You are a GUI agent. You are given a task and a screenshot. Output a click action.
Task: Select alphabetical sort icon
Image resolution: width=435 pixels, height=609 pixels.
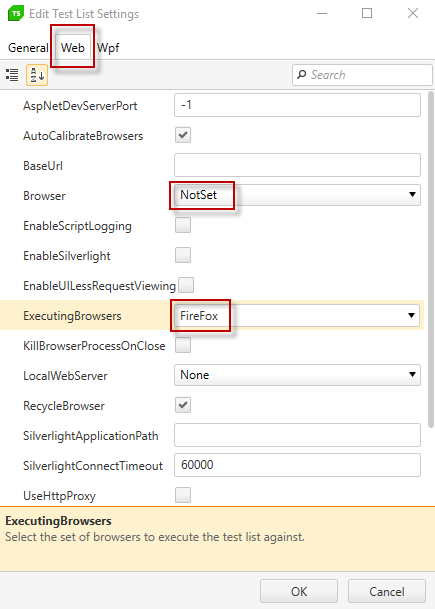pos(37,75)
